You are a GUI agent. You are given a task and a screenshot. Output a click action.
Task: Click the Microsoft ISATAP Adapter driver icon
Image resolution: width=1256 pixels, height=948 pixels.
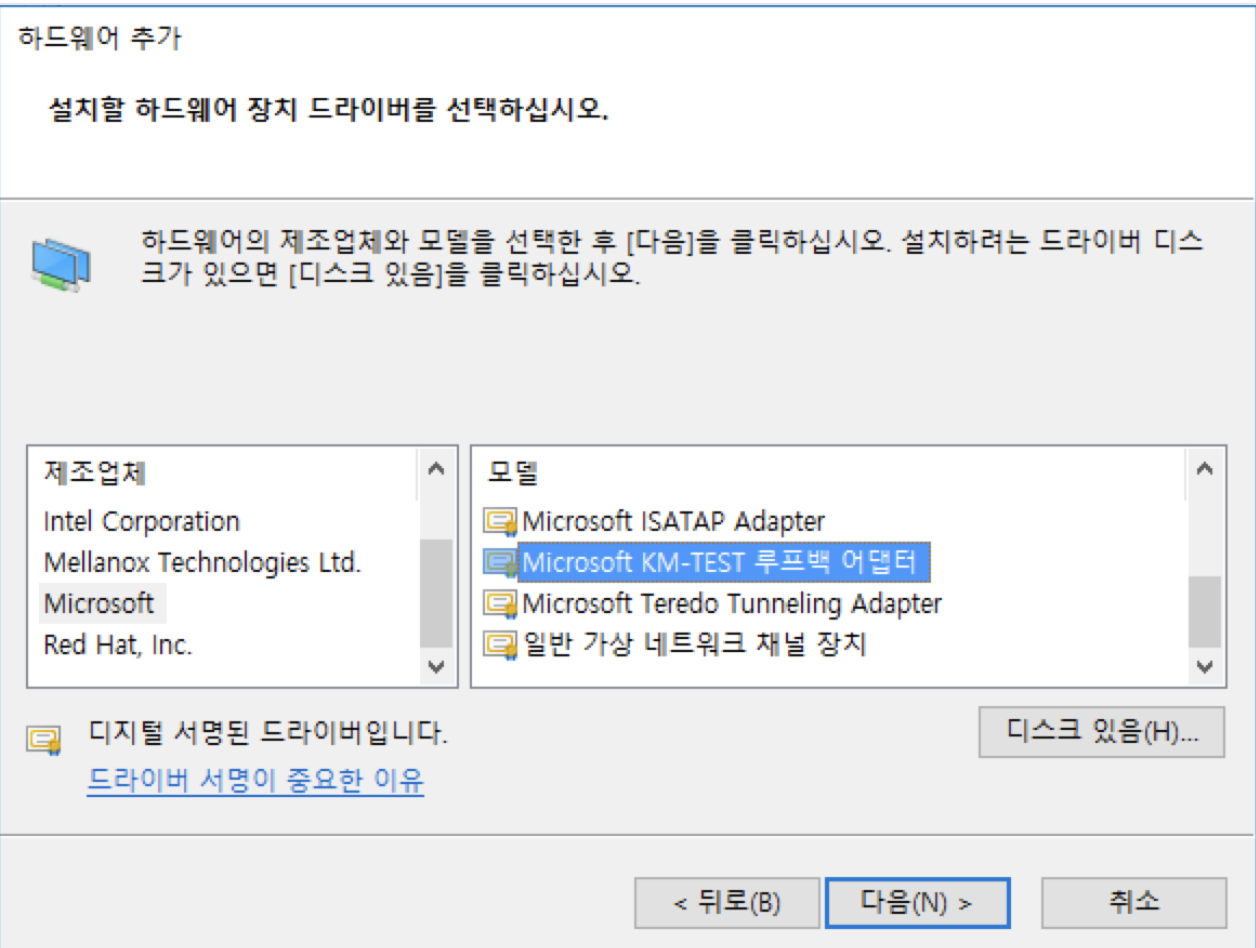[500, 521]
